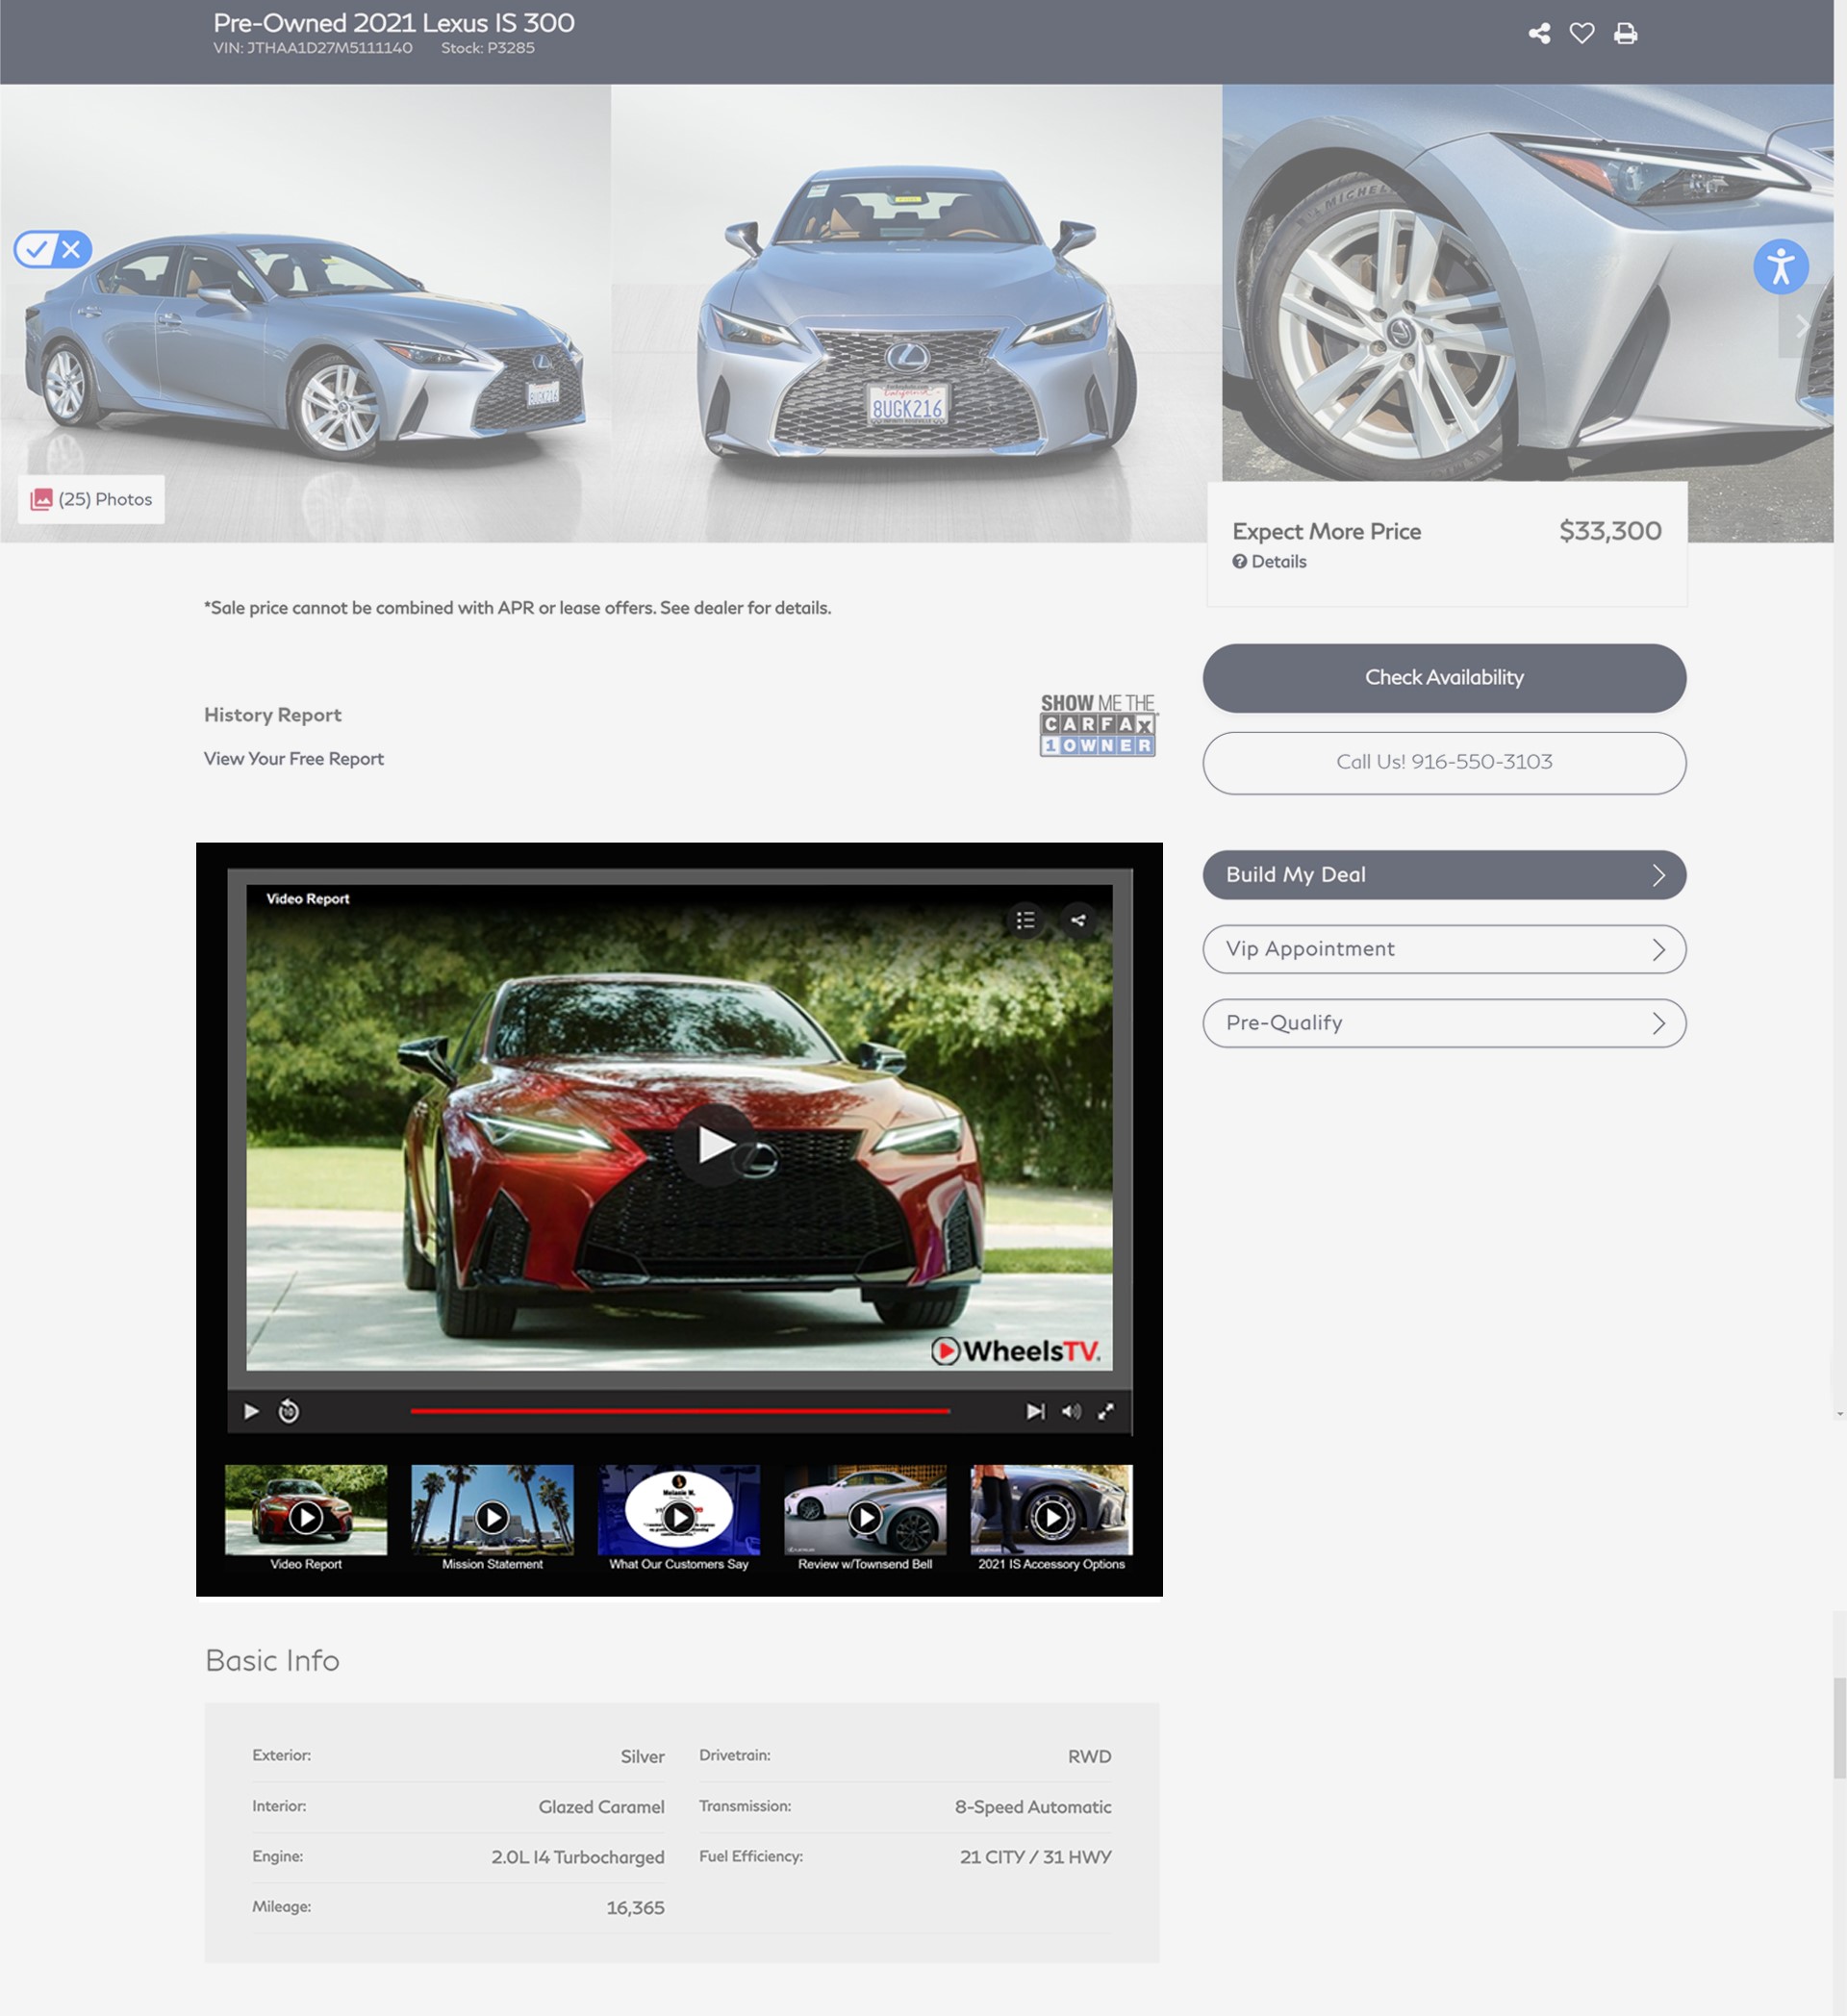1847x2016 pixels.
Task: Open the photo gallery via (25) Photos
Action: point(90,499)
